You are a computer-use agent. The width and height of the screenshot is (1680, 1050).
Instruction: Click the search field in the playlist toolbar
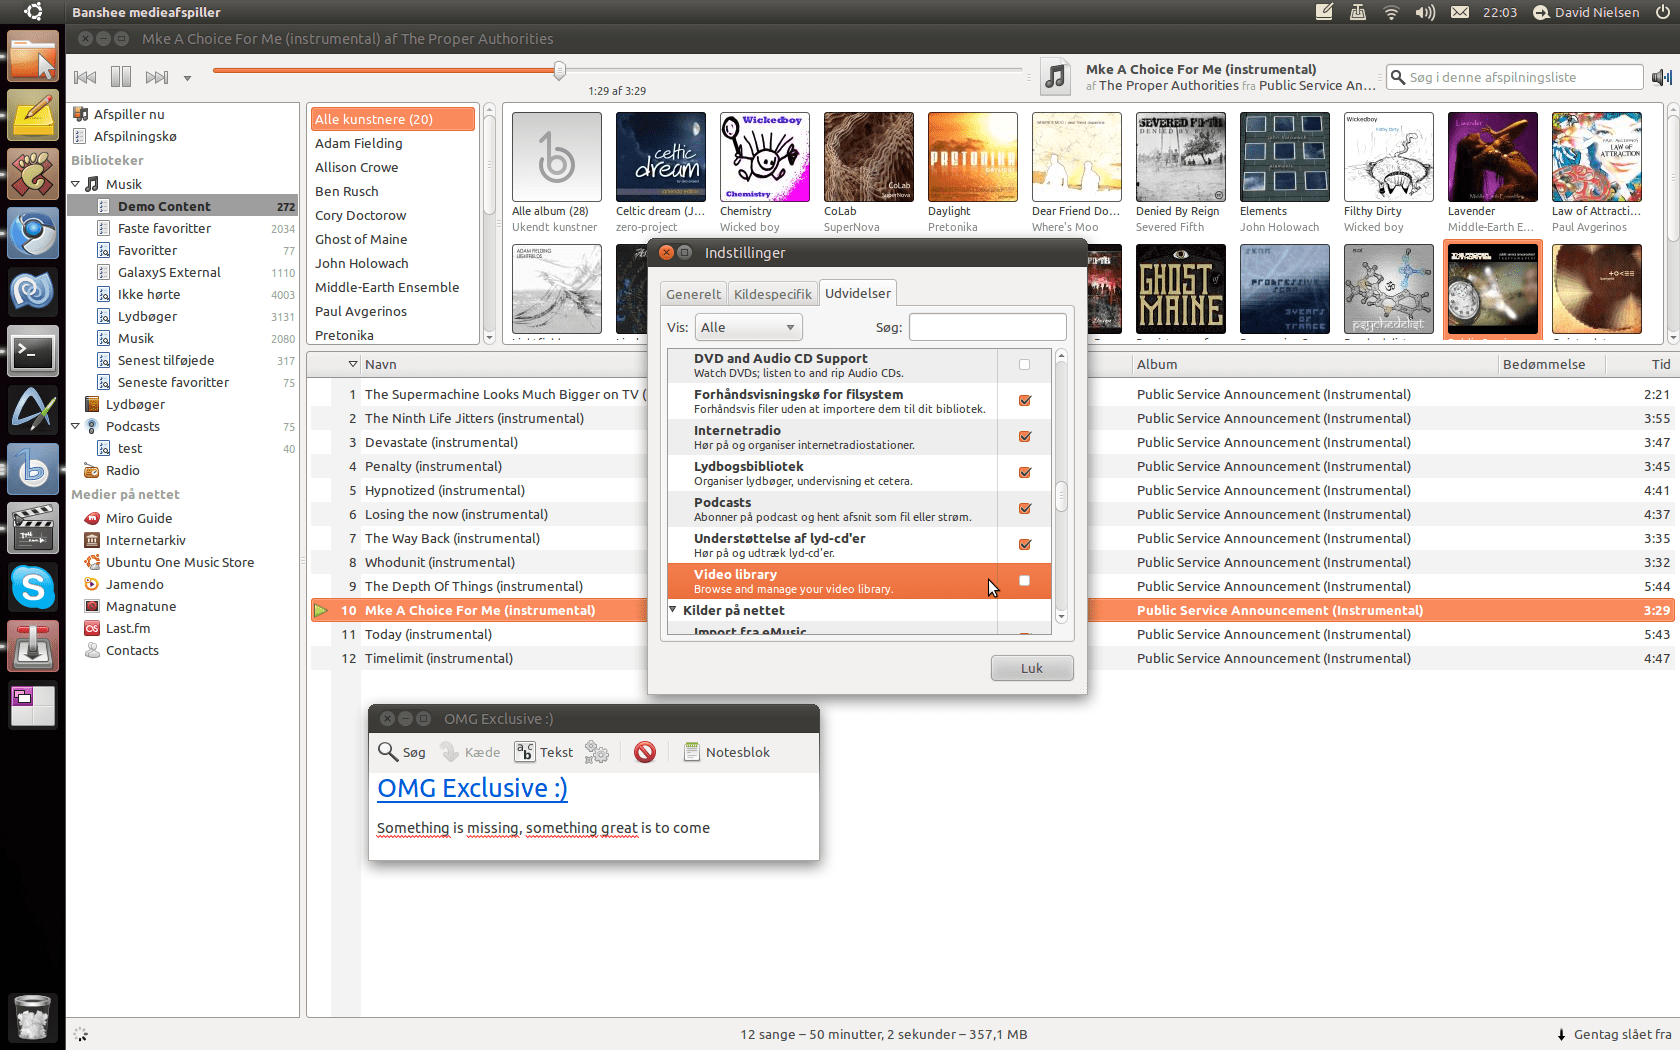1514,77
